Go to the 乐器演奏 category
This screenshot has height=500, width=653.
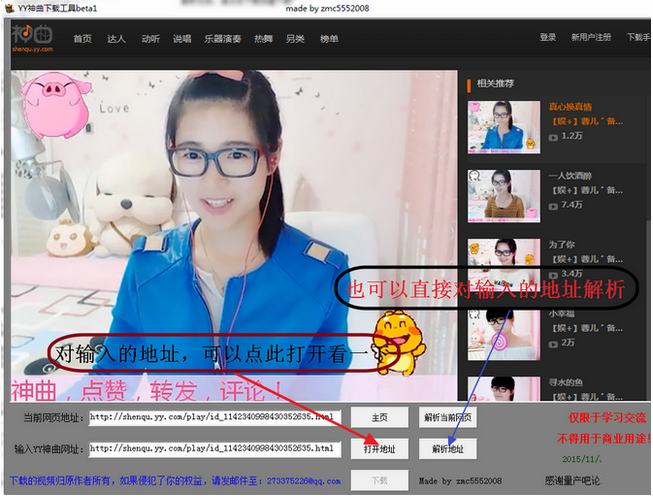222,39
